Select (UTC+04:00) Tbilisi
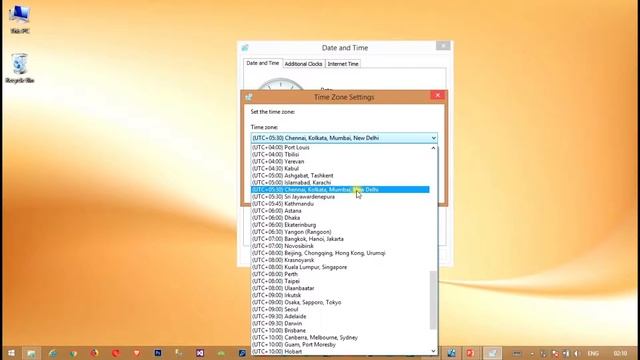This screenshot has width=640, height=360. pyautogui.click(x=340, y=154)
